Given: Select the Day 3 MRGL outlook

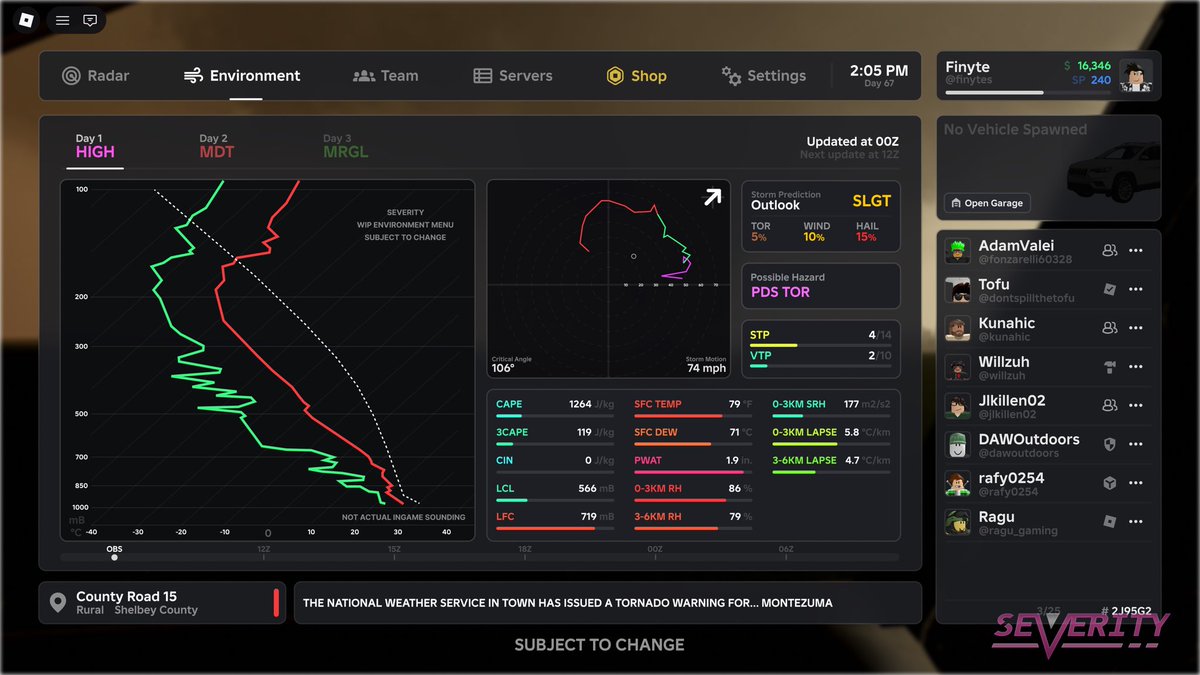Looking at the screenshot, I should [x=346, y=146].
